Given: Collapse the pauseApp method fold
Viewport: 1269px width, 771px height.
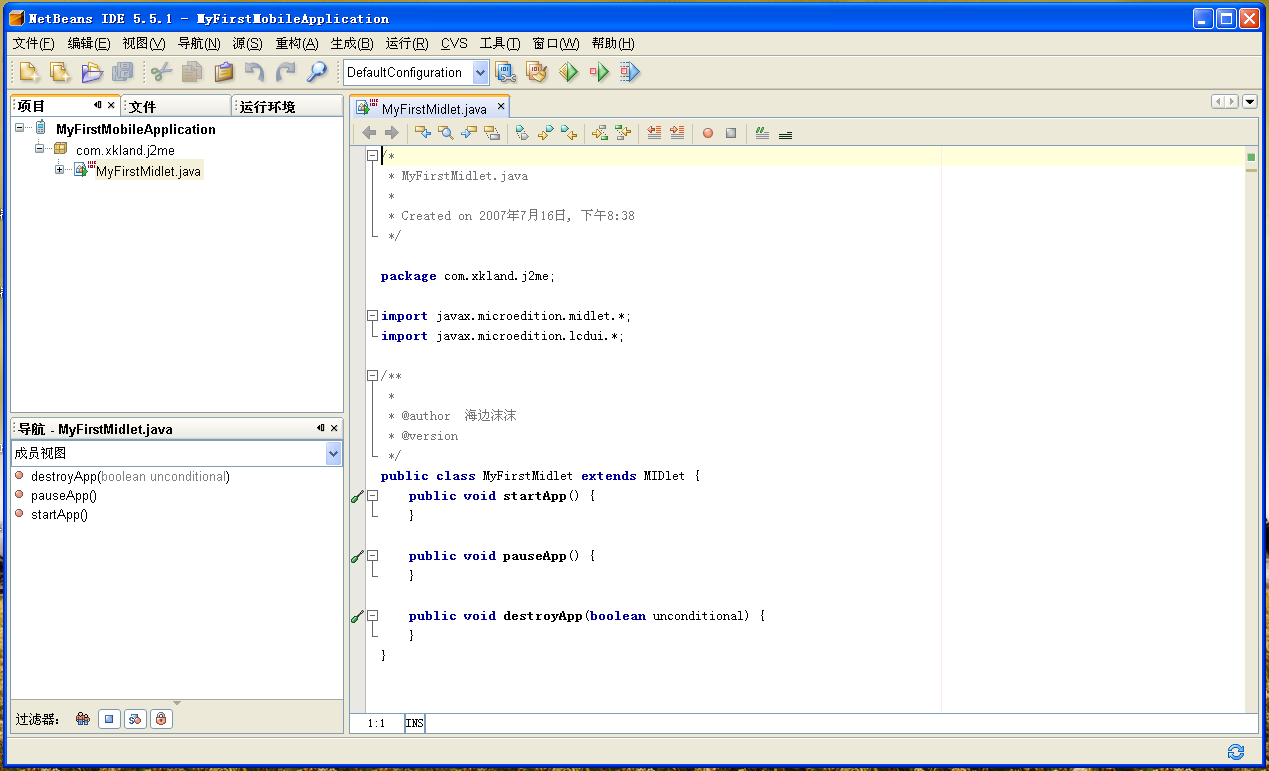Looking at the screenshot, I should pyautogui.click(x=372, y=556).
